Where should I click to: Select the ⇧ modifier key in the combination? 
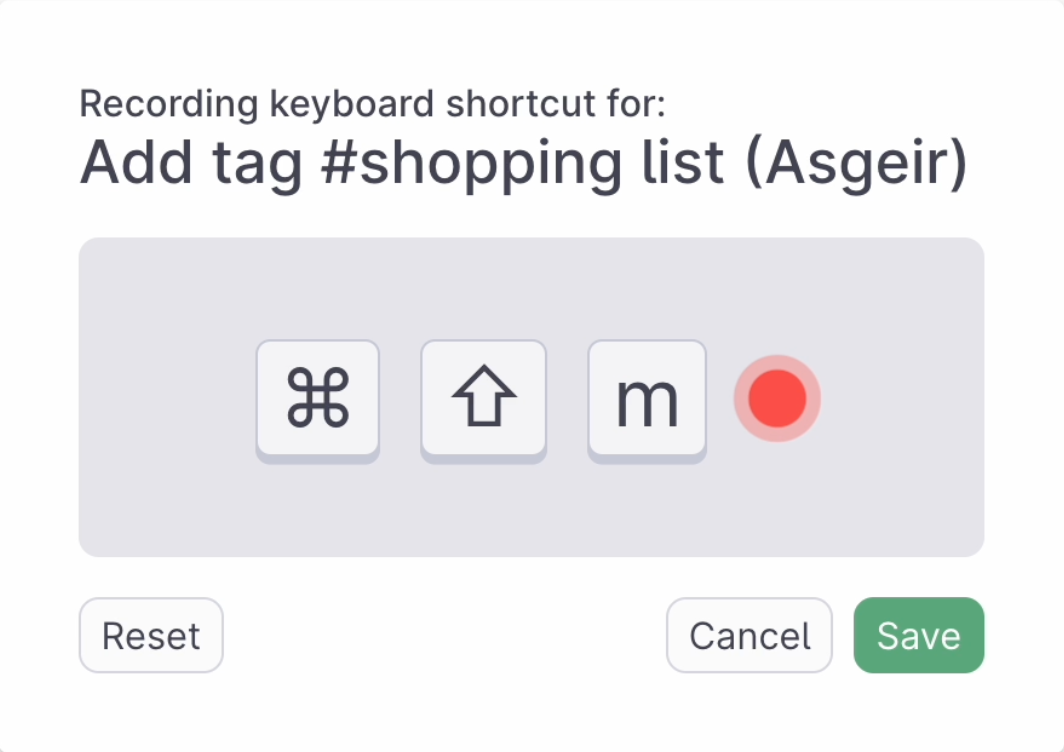(484, 400)
